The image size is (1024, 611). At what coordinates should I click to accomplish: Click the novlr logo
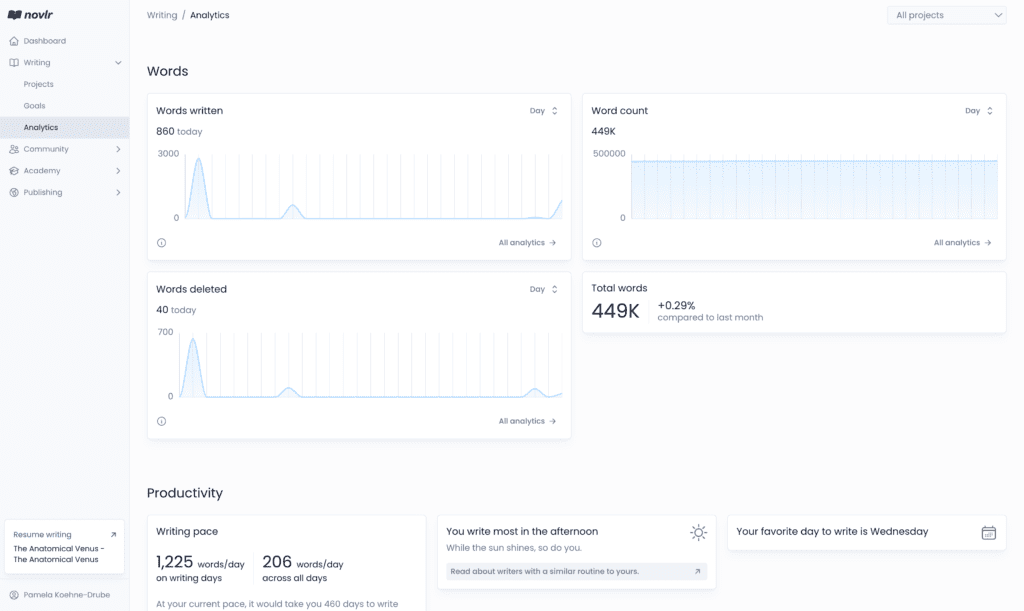coord(30,14)
